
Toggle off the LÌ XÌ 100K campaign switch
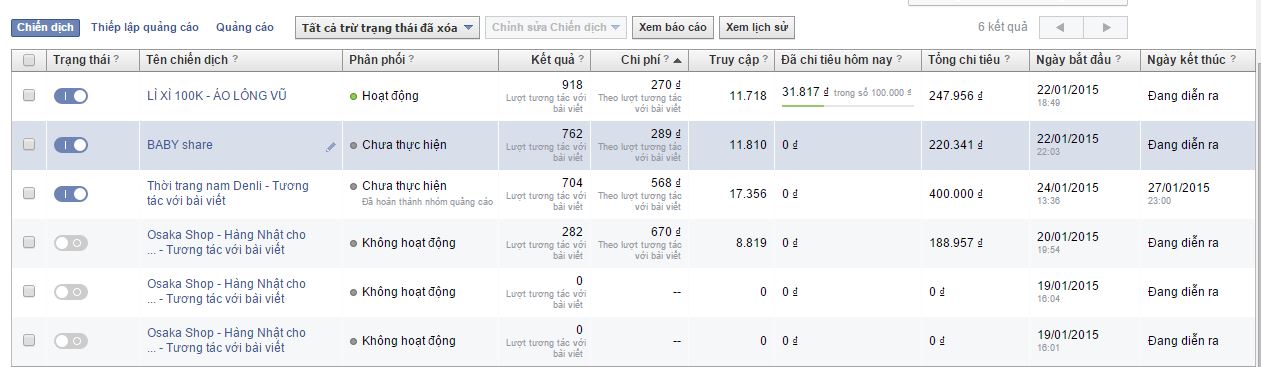(x=71, y=96)
